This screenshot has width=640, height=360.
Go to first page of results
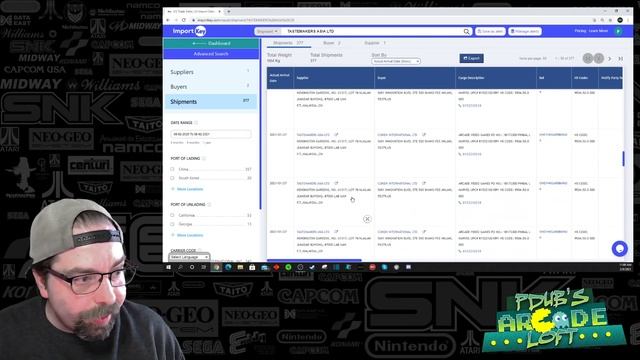pos(587,58)
